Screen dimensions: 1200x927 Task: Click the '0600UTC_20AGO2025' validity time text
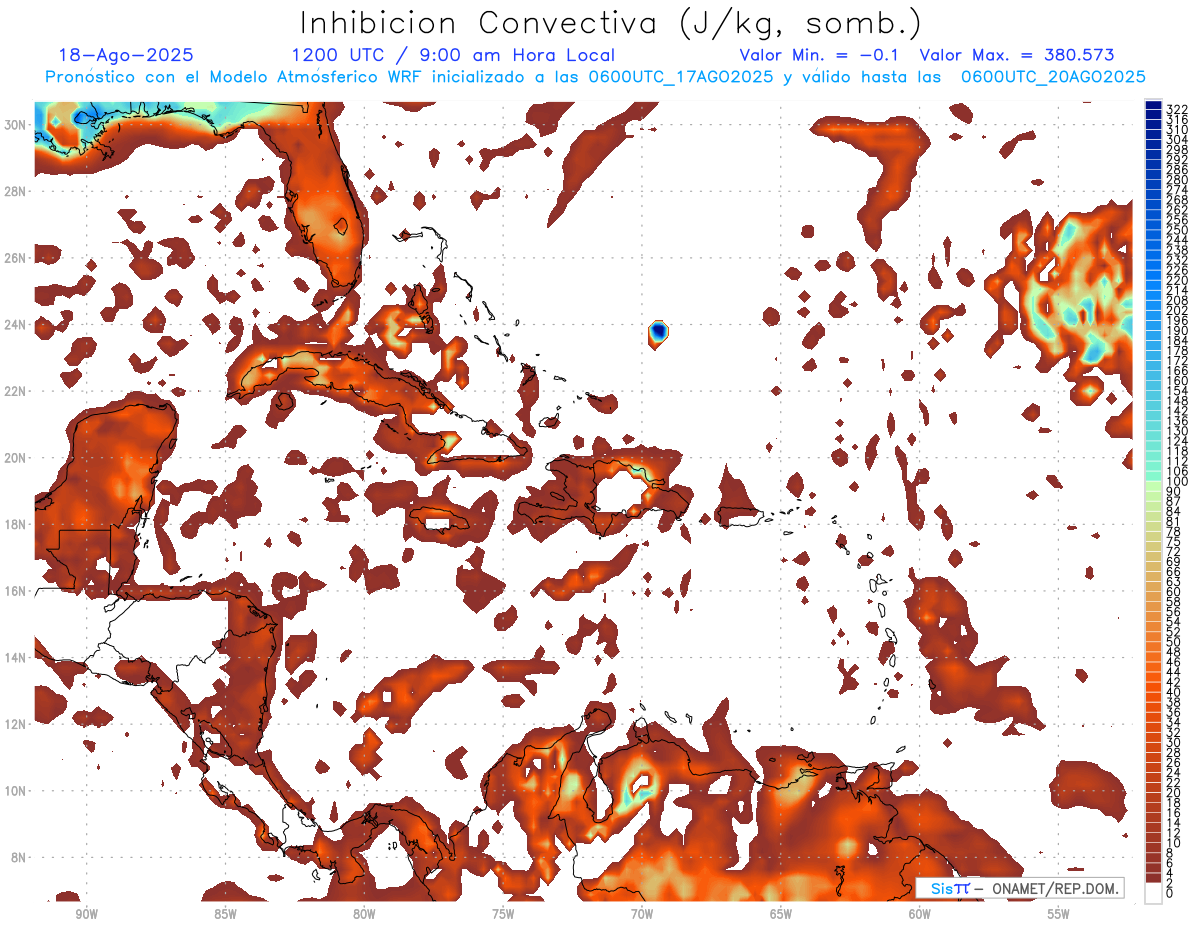tap(1053, 77)
